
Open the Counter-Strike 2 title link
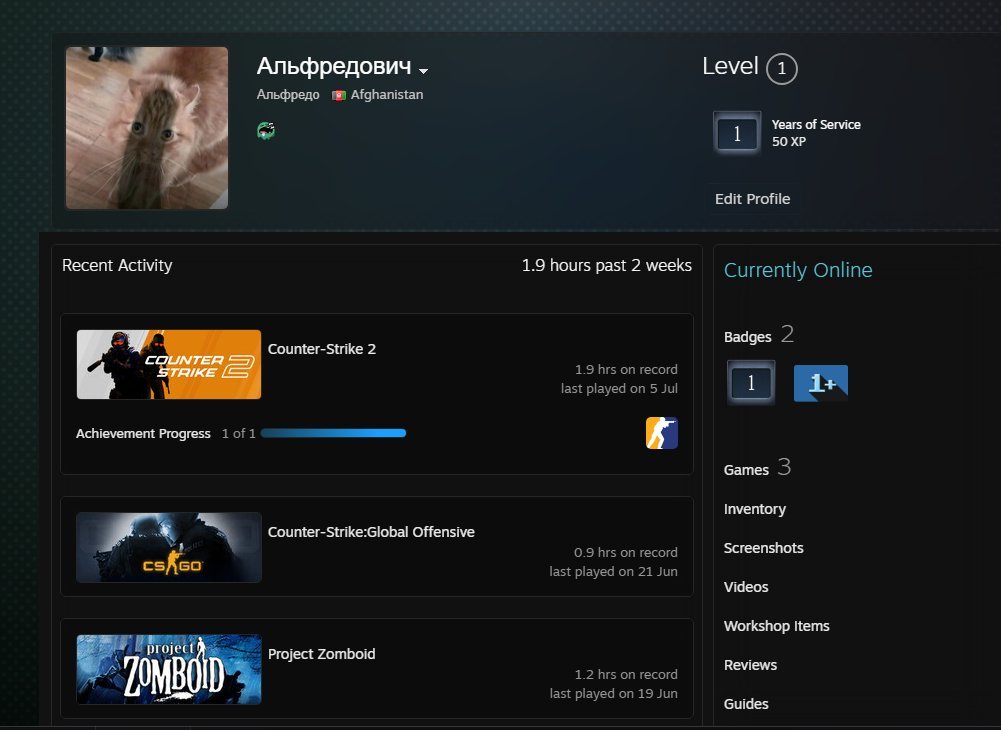(x=322, y=349)
